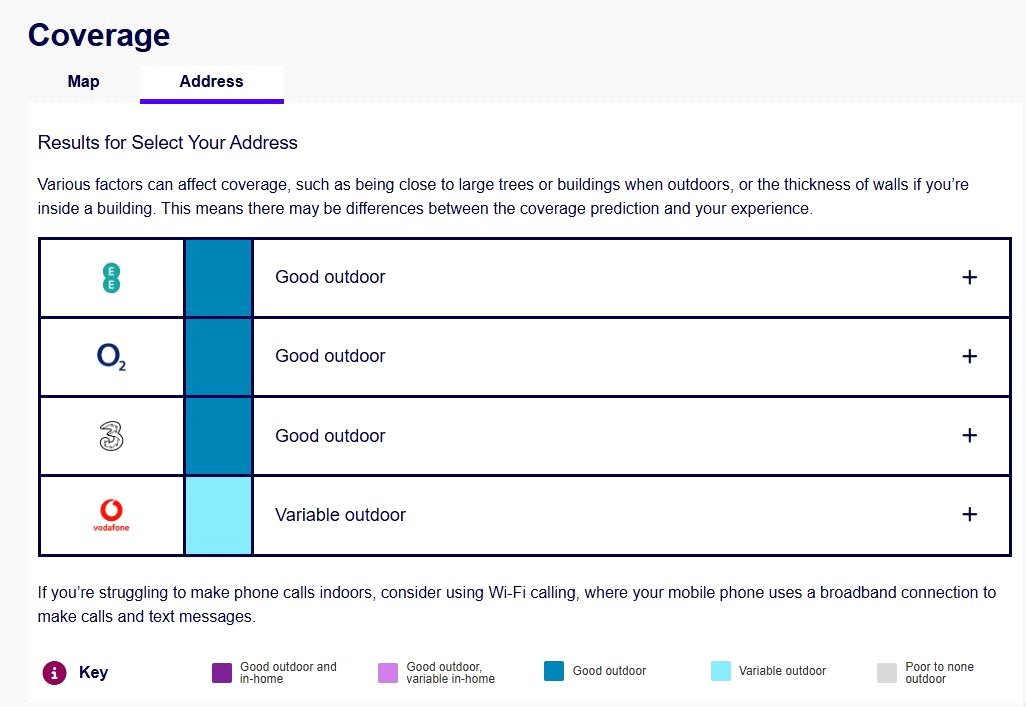
Task: Click the Vodafone light blue coverage block
Action: pos(218,515)
